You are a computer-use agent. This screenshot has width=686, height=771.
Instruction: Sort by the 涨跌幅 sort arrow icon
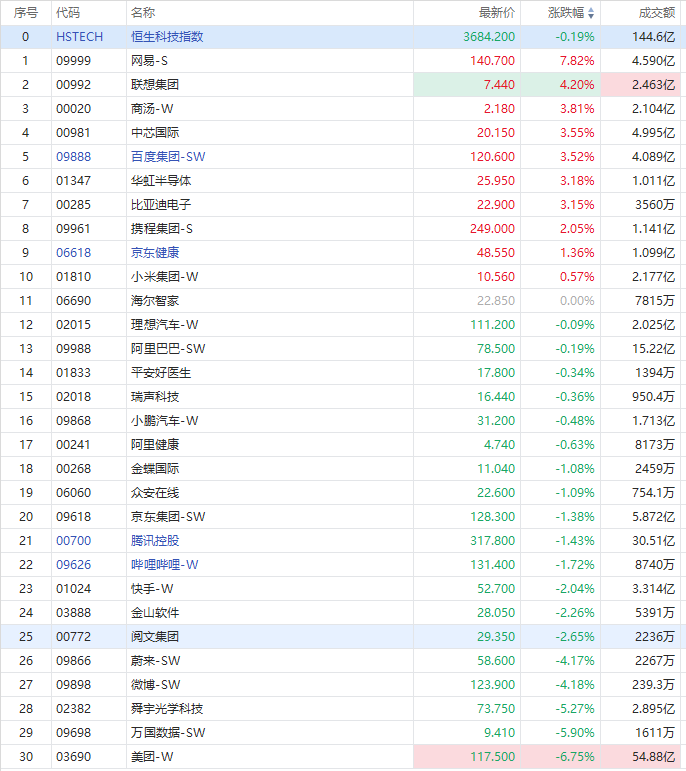click(591, 13)
